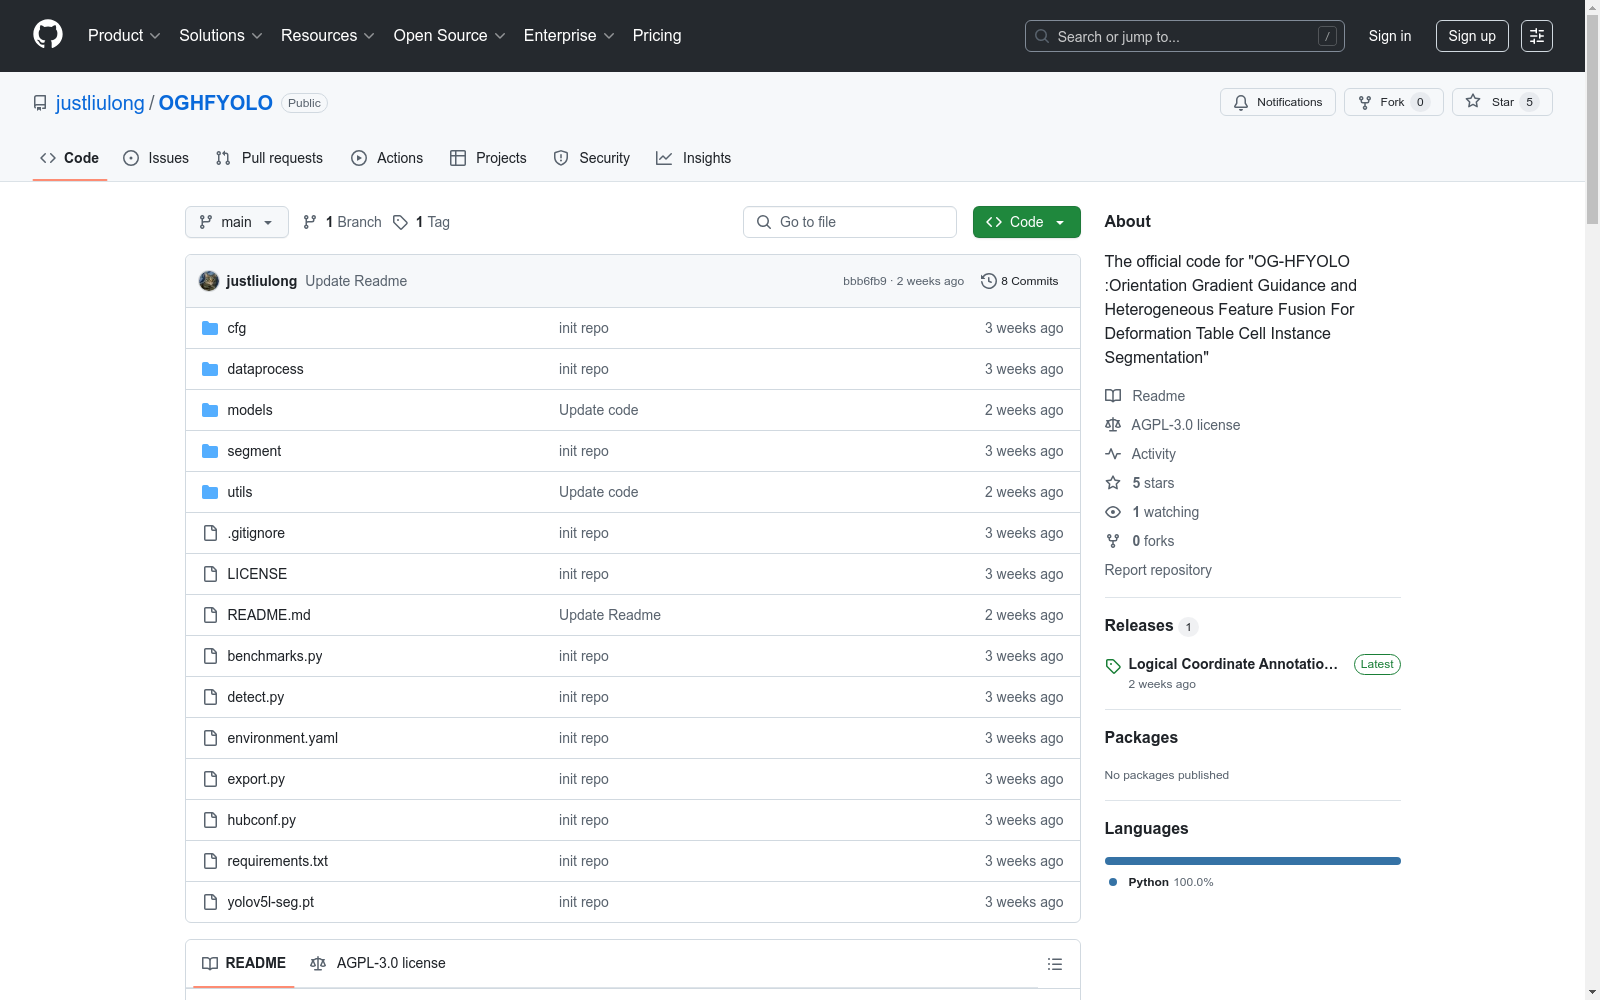Click the pulse icon beside Activity
Screen dimensions: 1600x1000
(1113, 454)
